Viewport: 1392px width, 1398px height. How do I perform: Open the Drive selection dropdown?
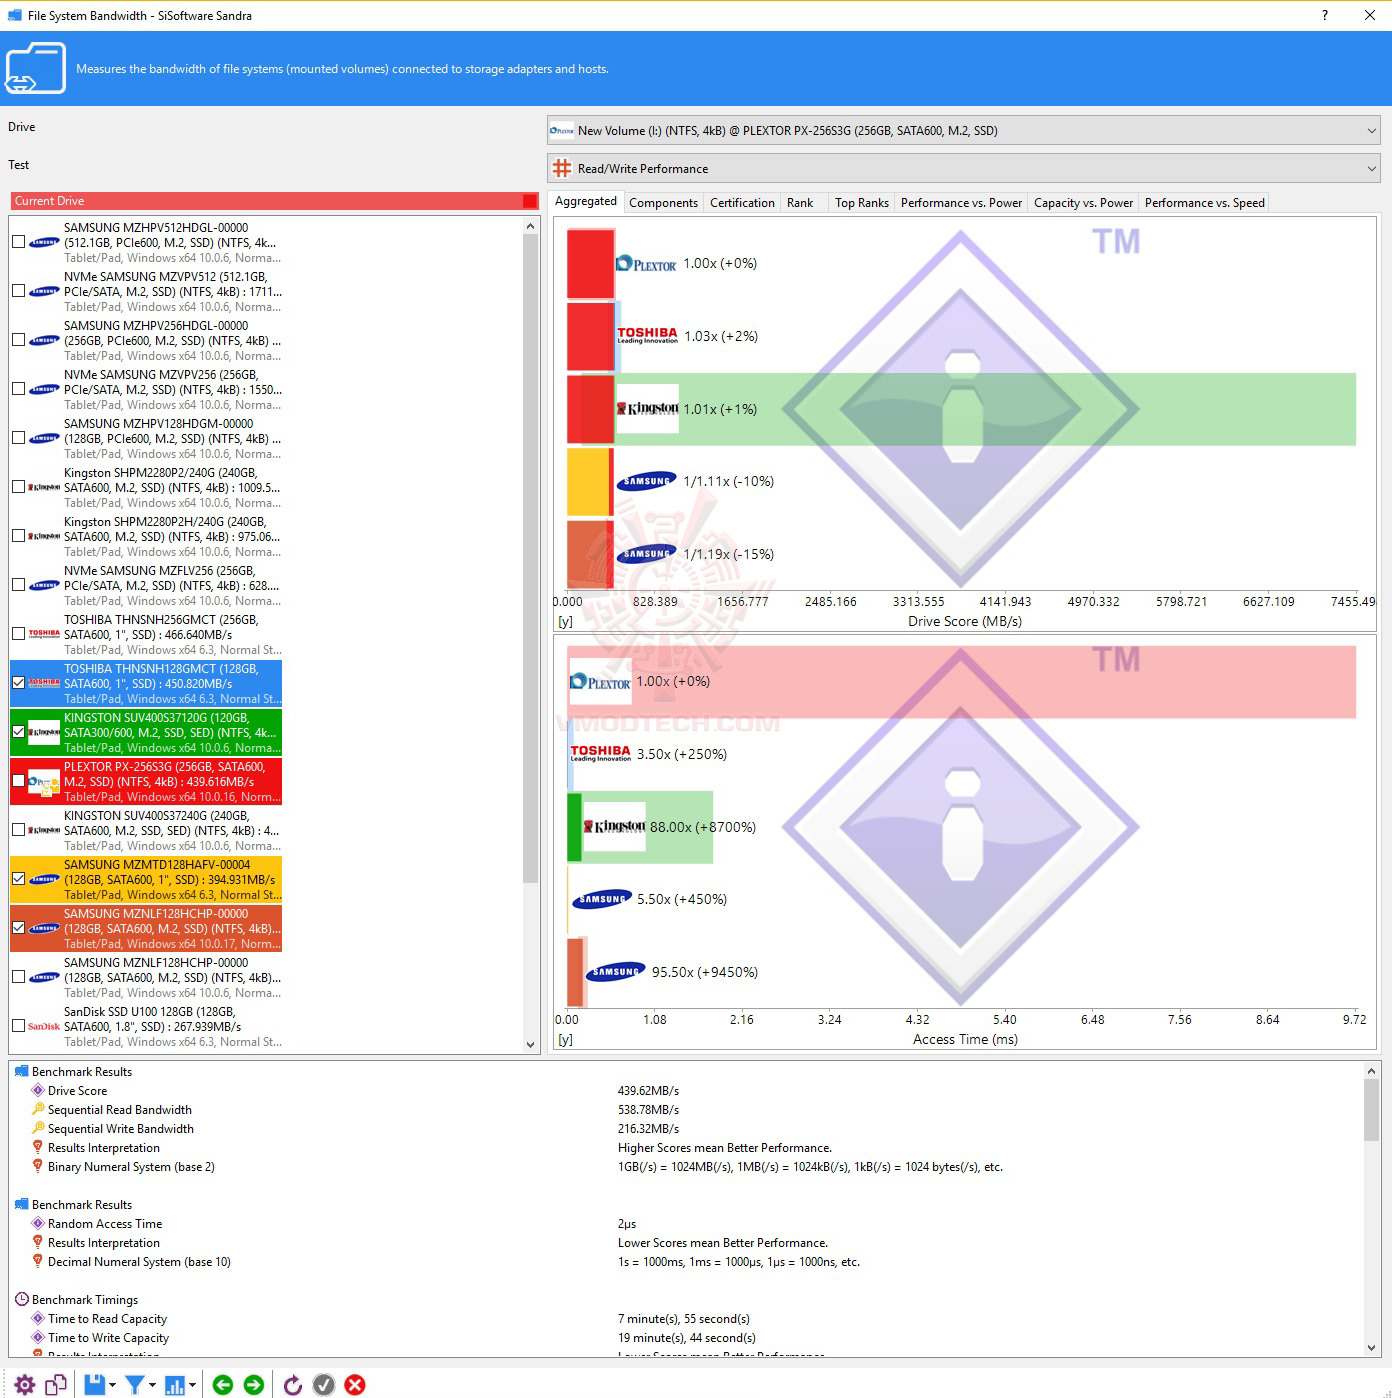coord(964,131)
